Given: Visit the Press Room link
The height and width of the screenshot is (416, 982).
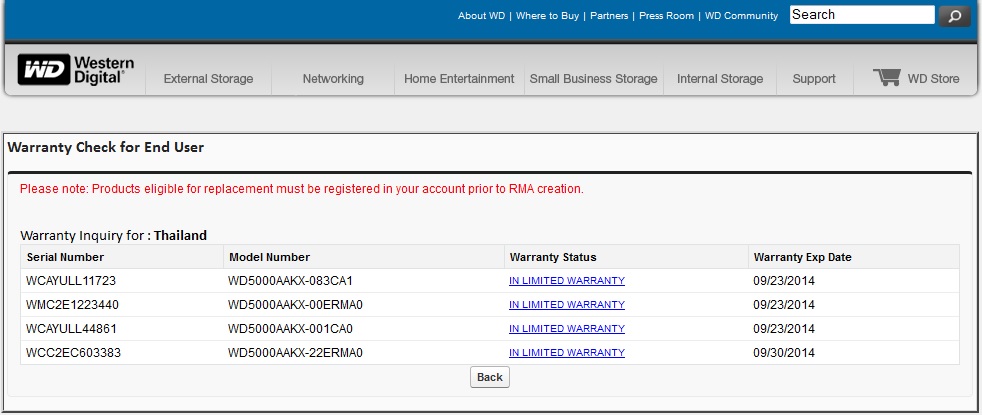Looking at the screenshot, I should tap(667, 16).
